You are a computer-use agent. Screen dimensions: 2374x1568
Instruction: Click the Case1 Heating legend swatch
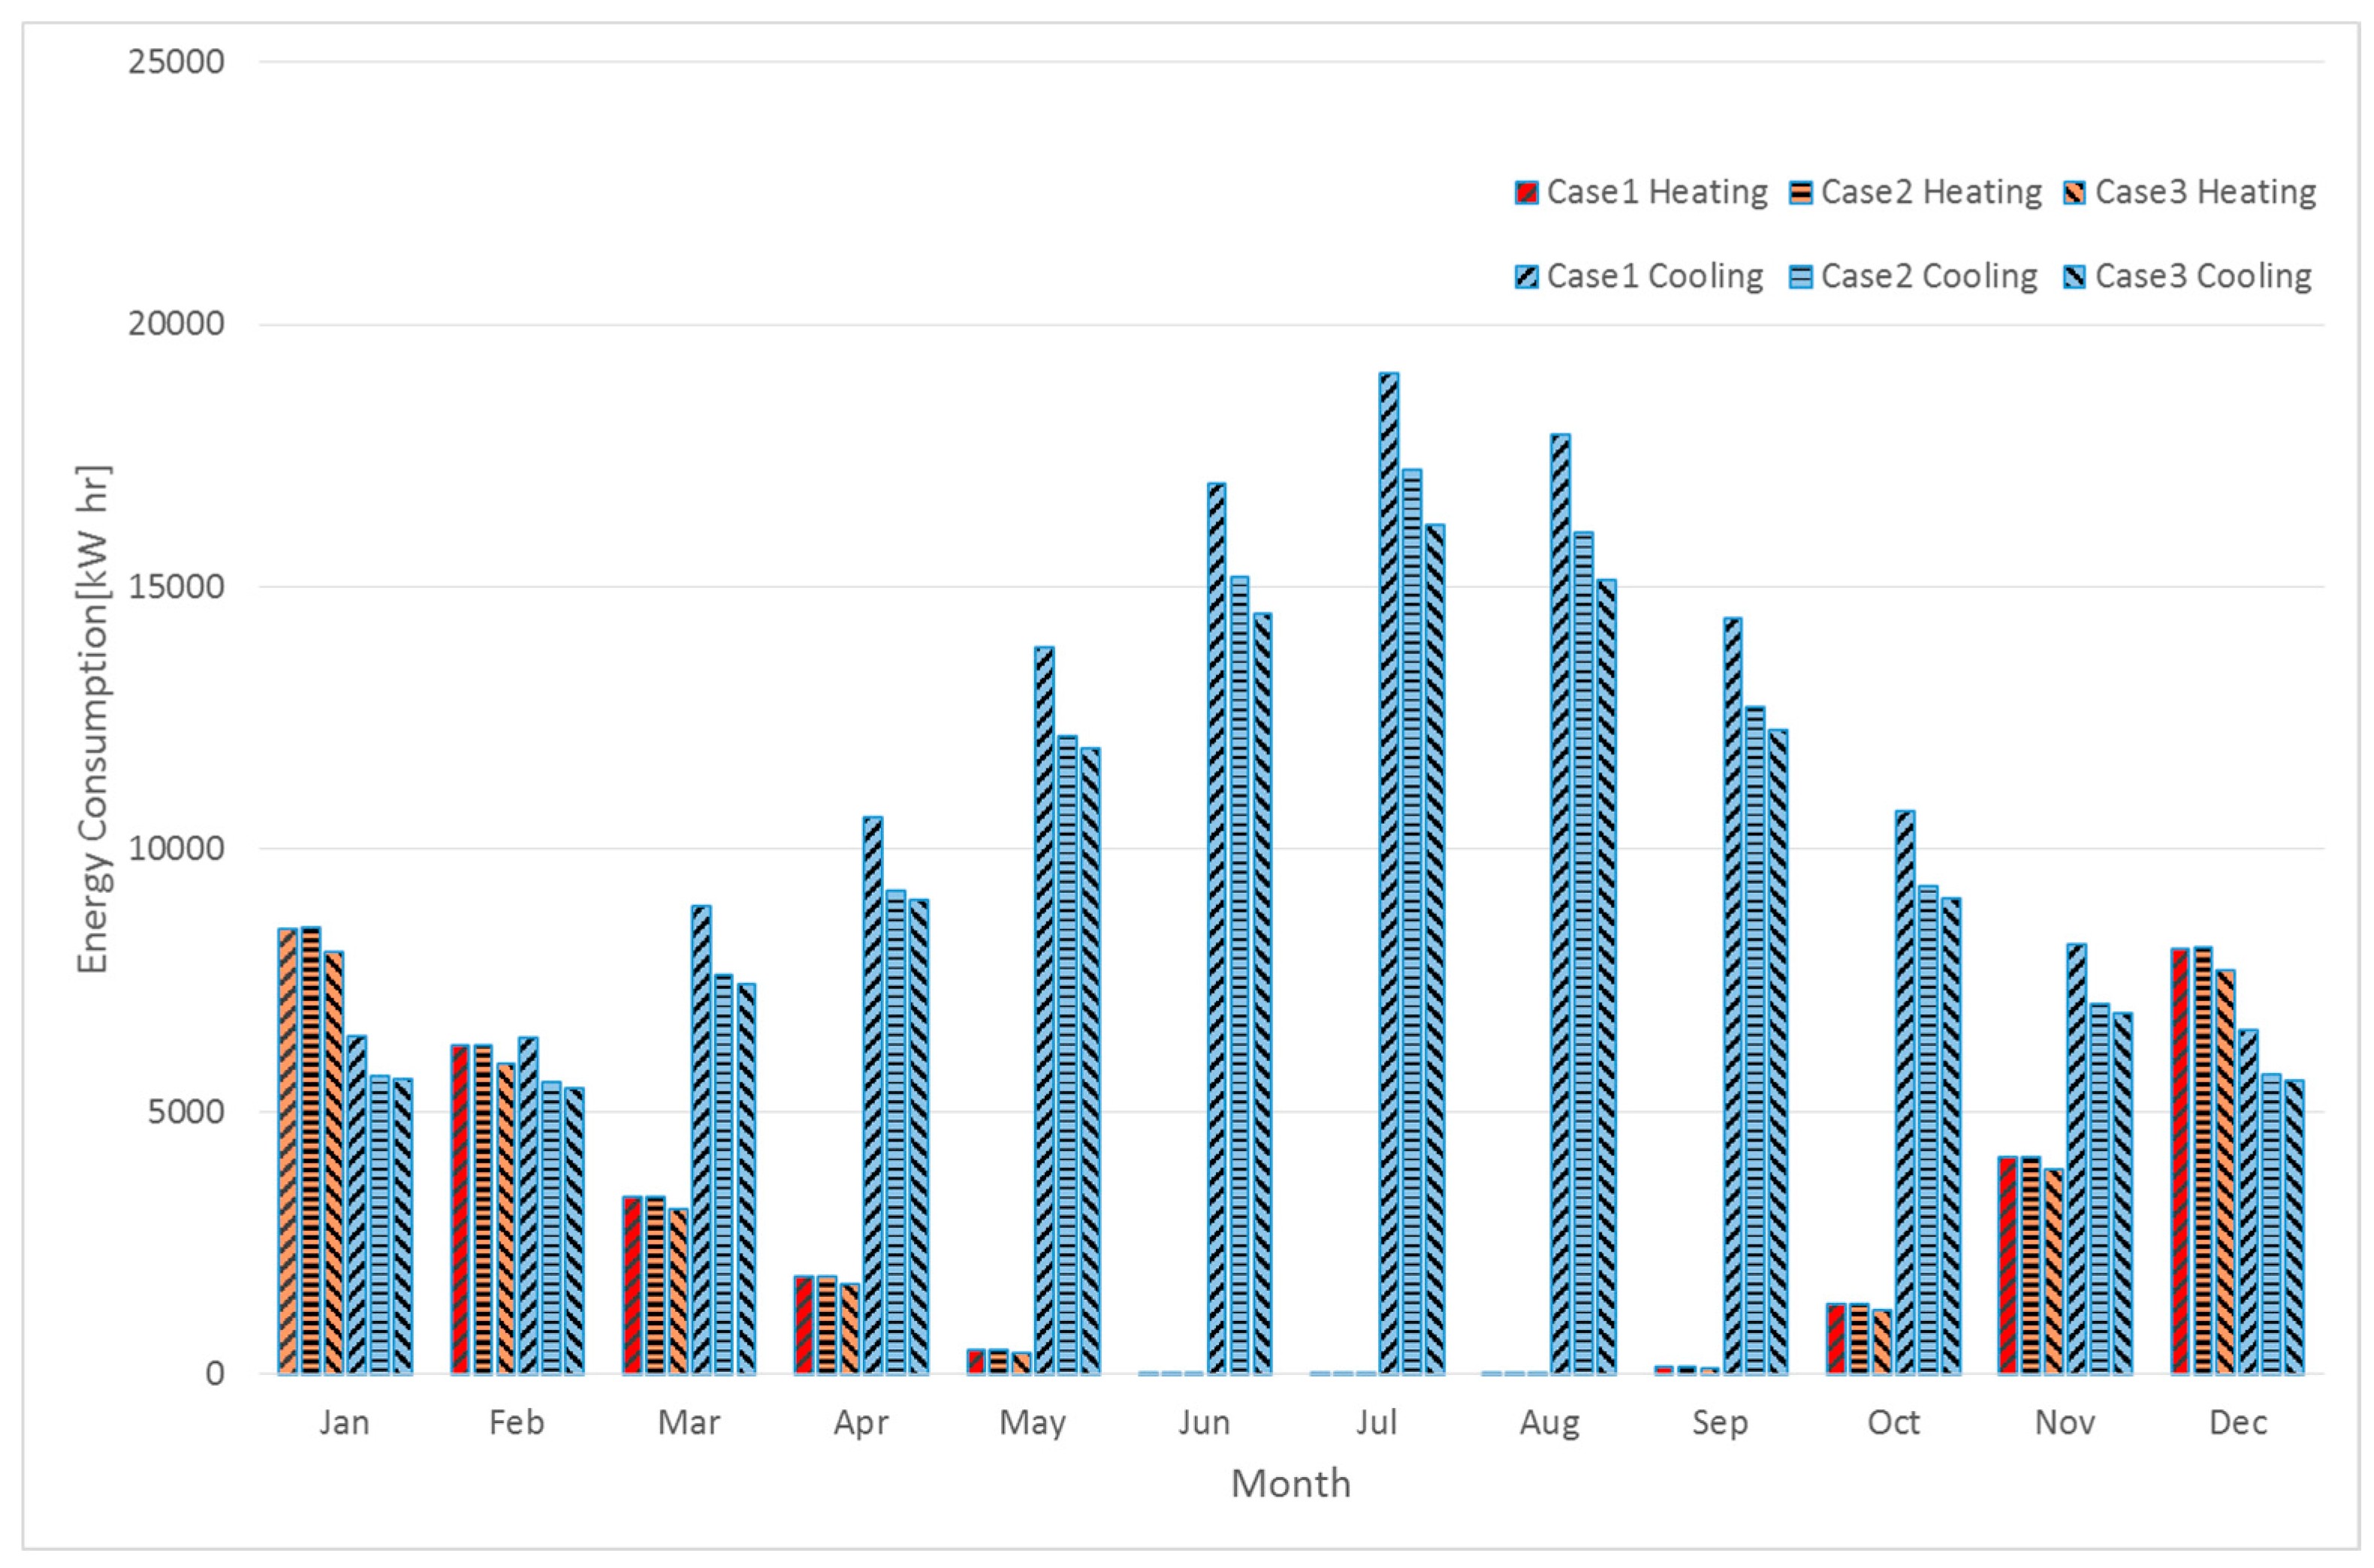click(1525, 192)
